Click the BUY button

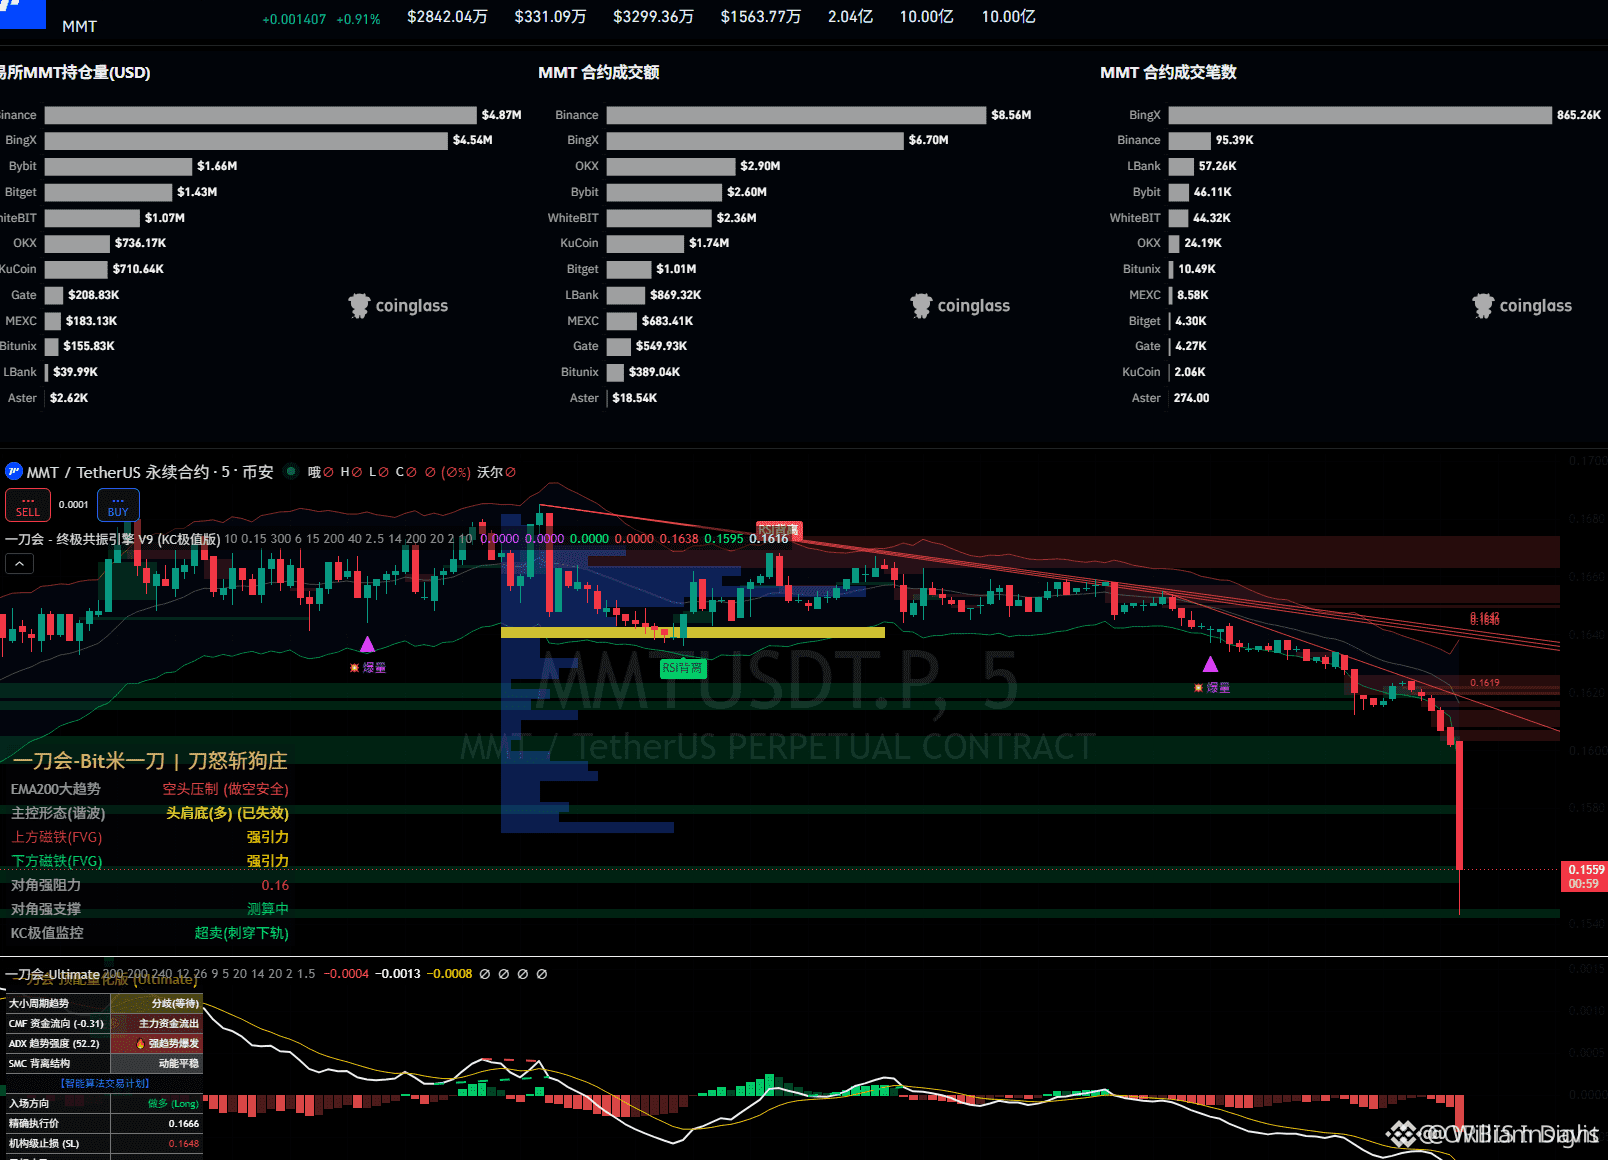coord(118,505)
